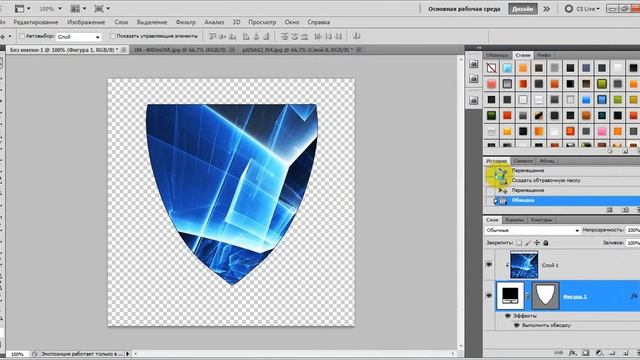640x360 pixels.
Task: Toggle visibility of Выполнить обводку effect
Action: click(x=516, y=325)
